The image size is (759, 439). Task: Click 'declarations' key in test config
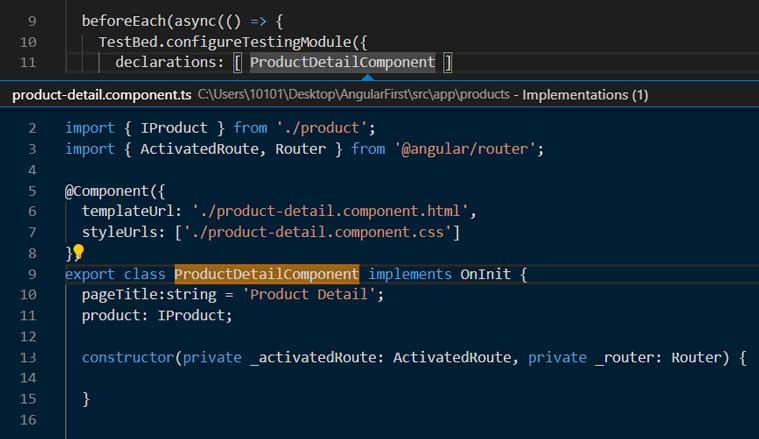165,62
